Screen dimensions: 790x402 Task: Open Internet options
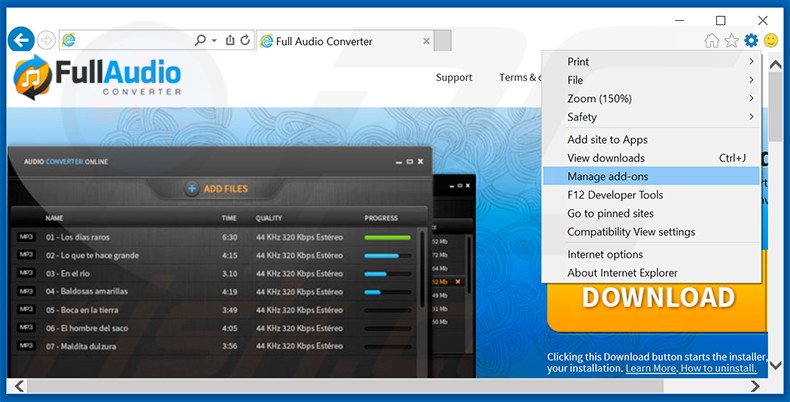coord(651,254)
